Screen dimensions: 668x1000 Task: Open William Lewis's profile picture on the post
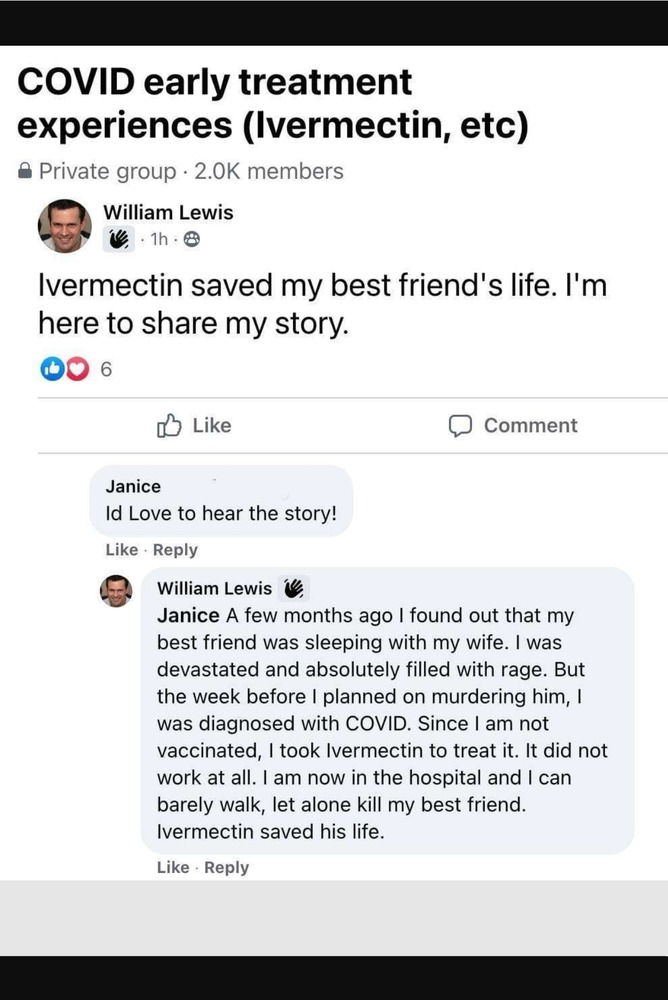[x=64, y=226]
